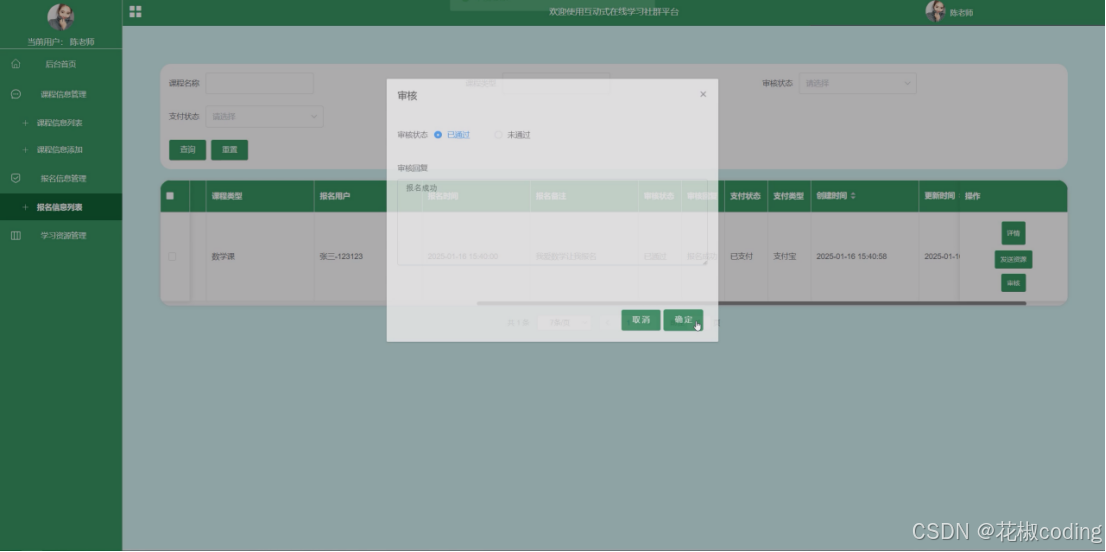The image size is (1106, 552).
Task: Click the 支付类型 column header
Action: (x=788, y=196)
